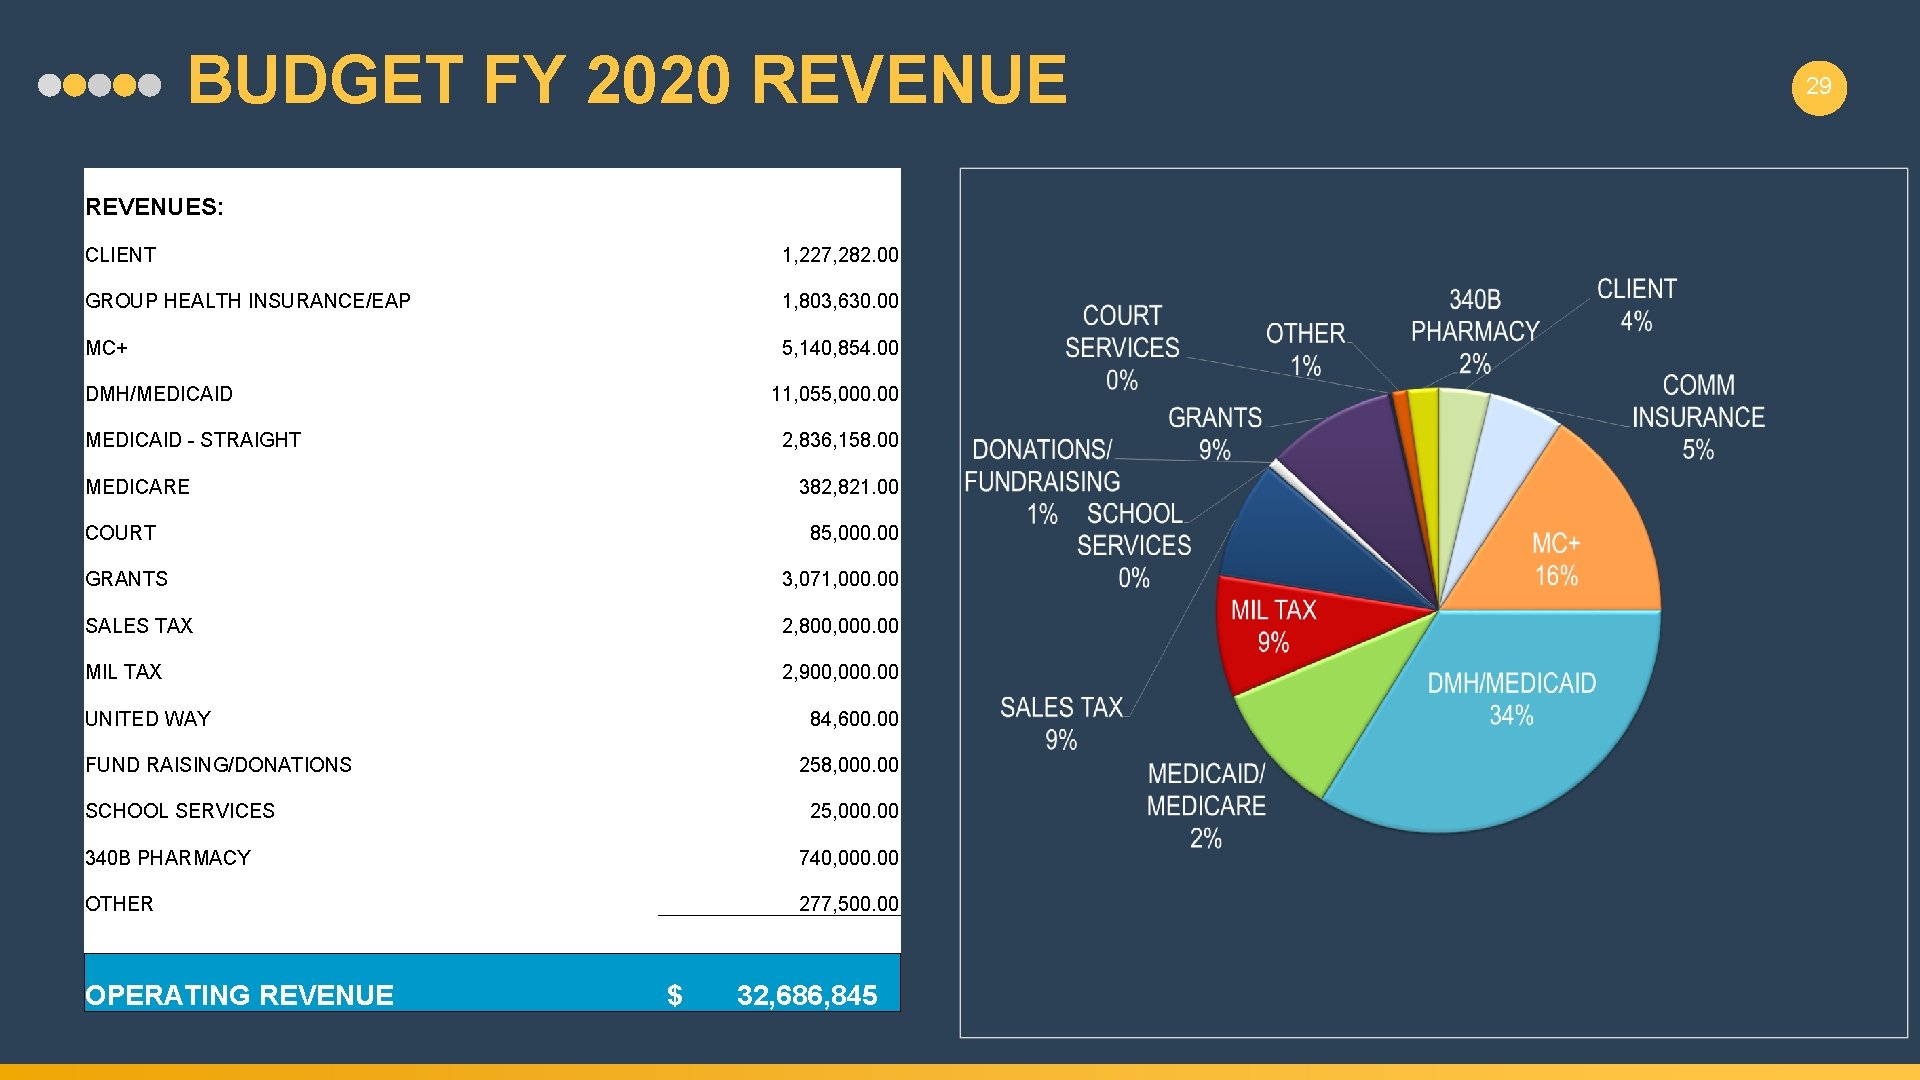Select the value 2,836,158.00
Screen dimensions: 1920x1080
[x=840, y=440]
